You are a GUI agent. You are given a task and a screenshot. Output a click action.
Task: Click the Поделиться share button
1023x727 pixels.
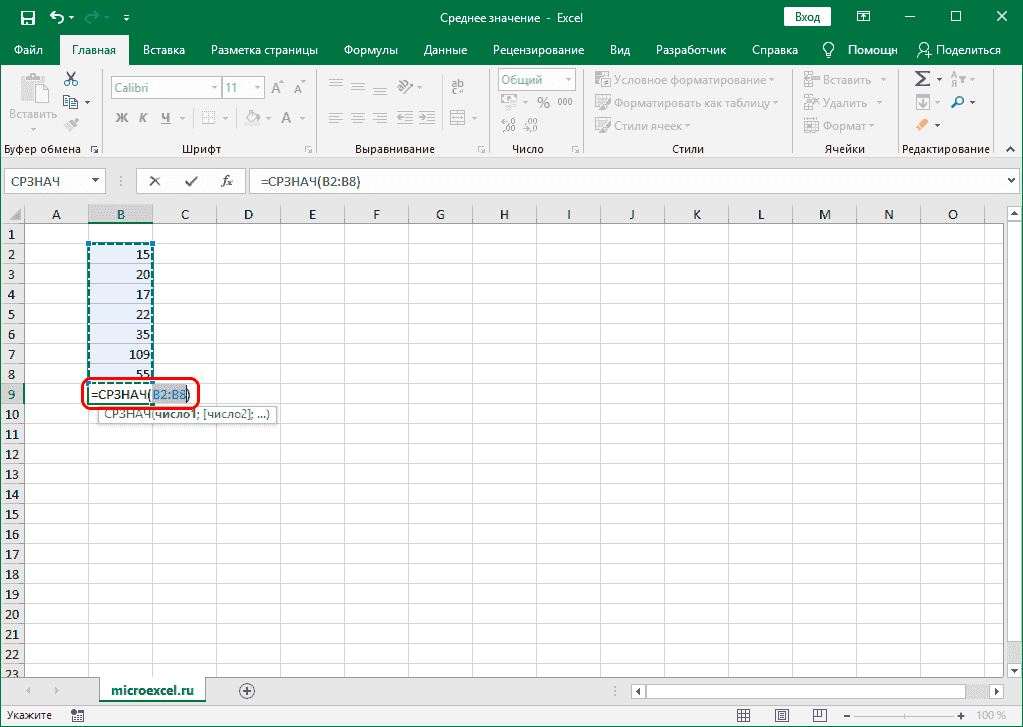coord(958,50)
